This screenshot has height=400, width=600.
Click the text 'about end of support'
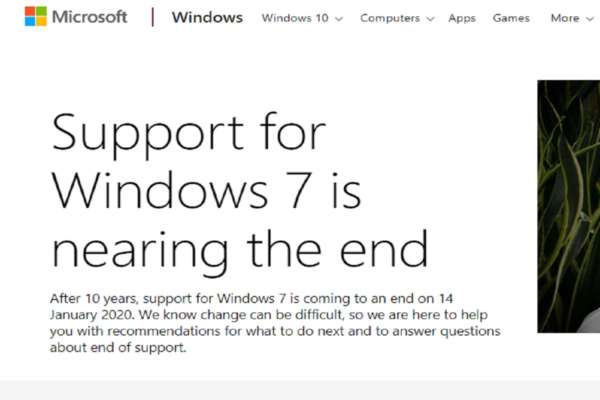[x=117, y=348]
